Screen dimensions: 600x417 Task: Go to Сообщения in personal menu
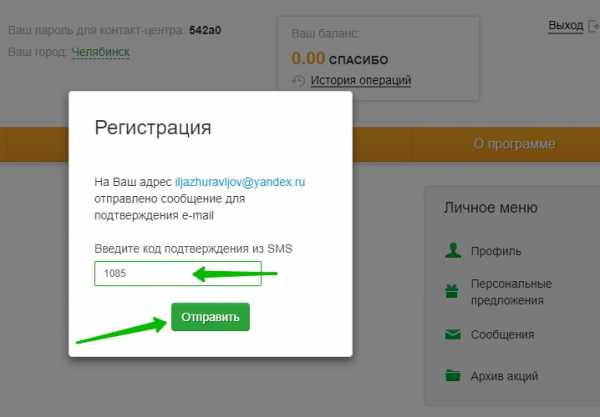[x=503, y=335]
